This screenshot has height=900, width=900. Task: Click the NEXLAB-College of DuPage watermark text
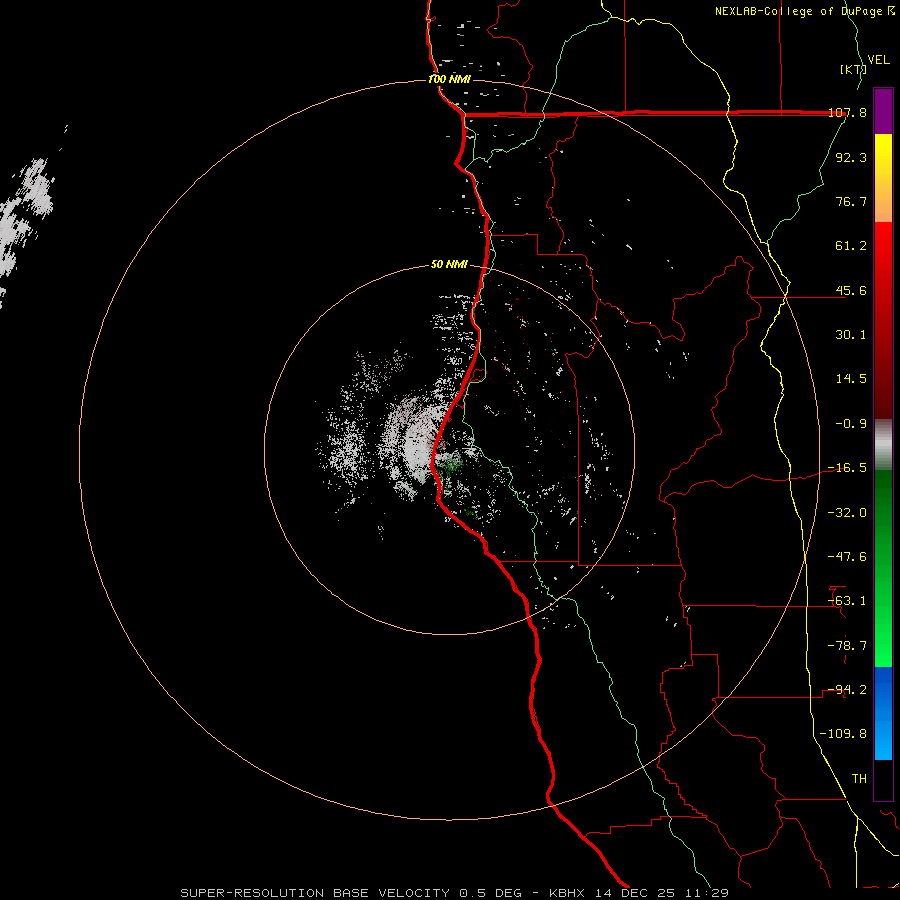point(805,11)
